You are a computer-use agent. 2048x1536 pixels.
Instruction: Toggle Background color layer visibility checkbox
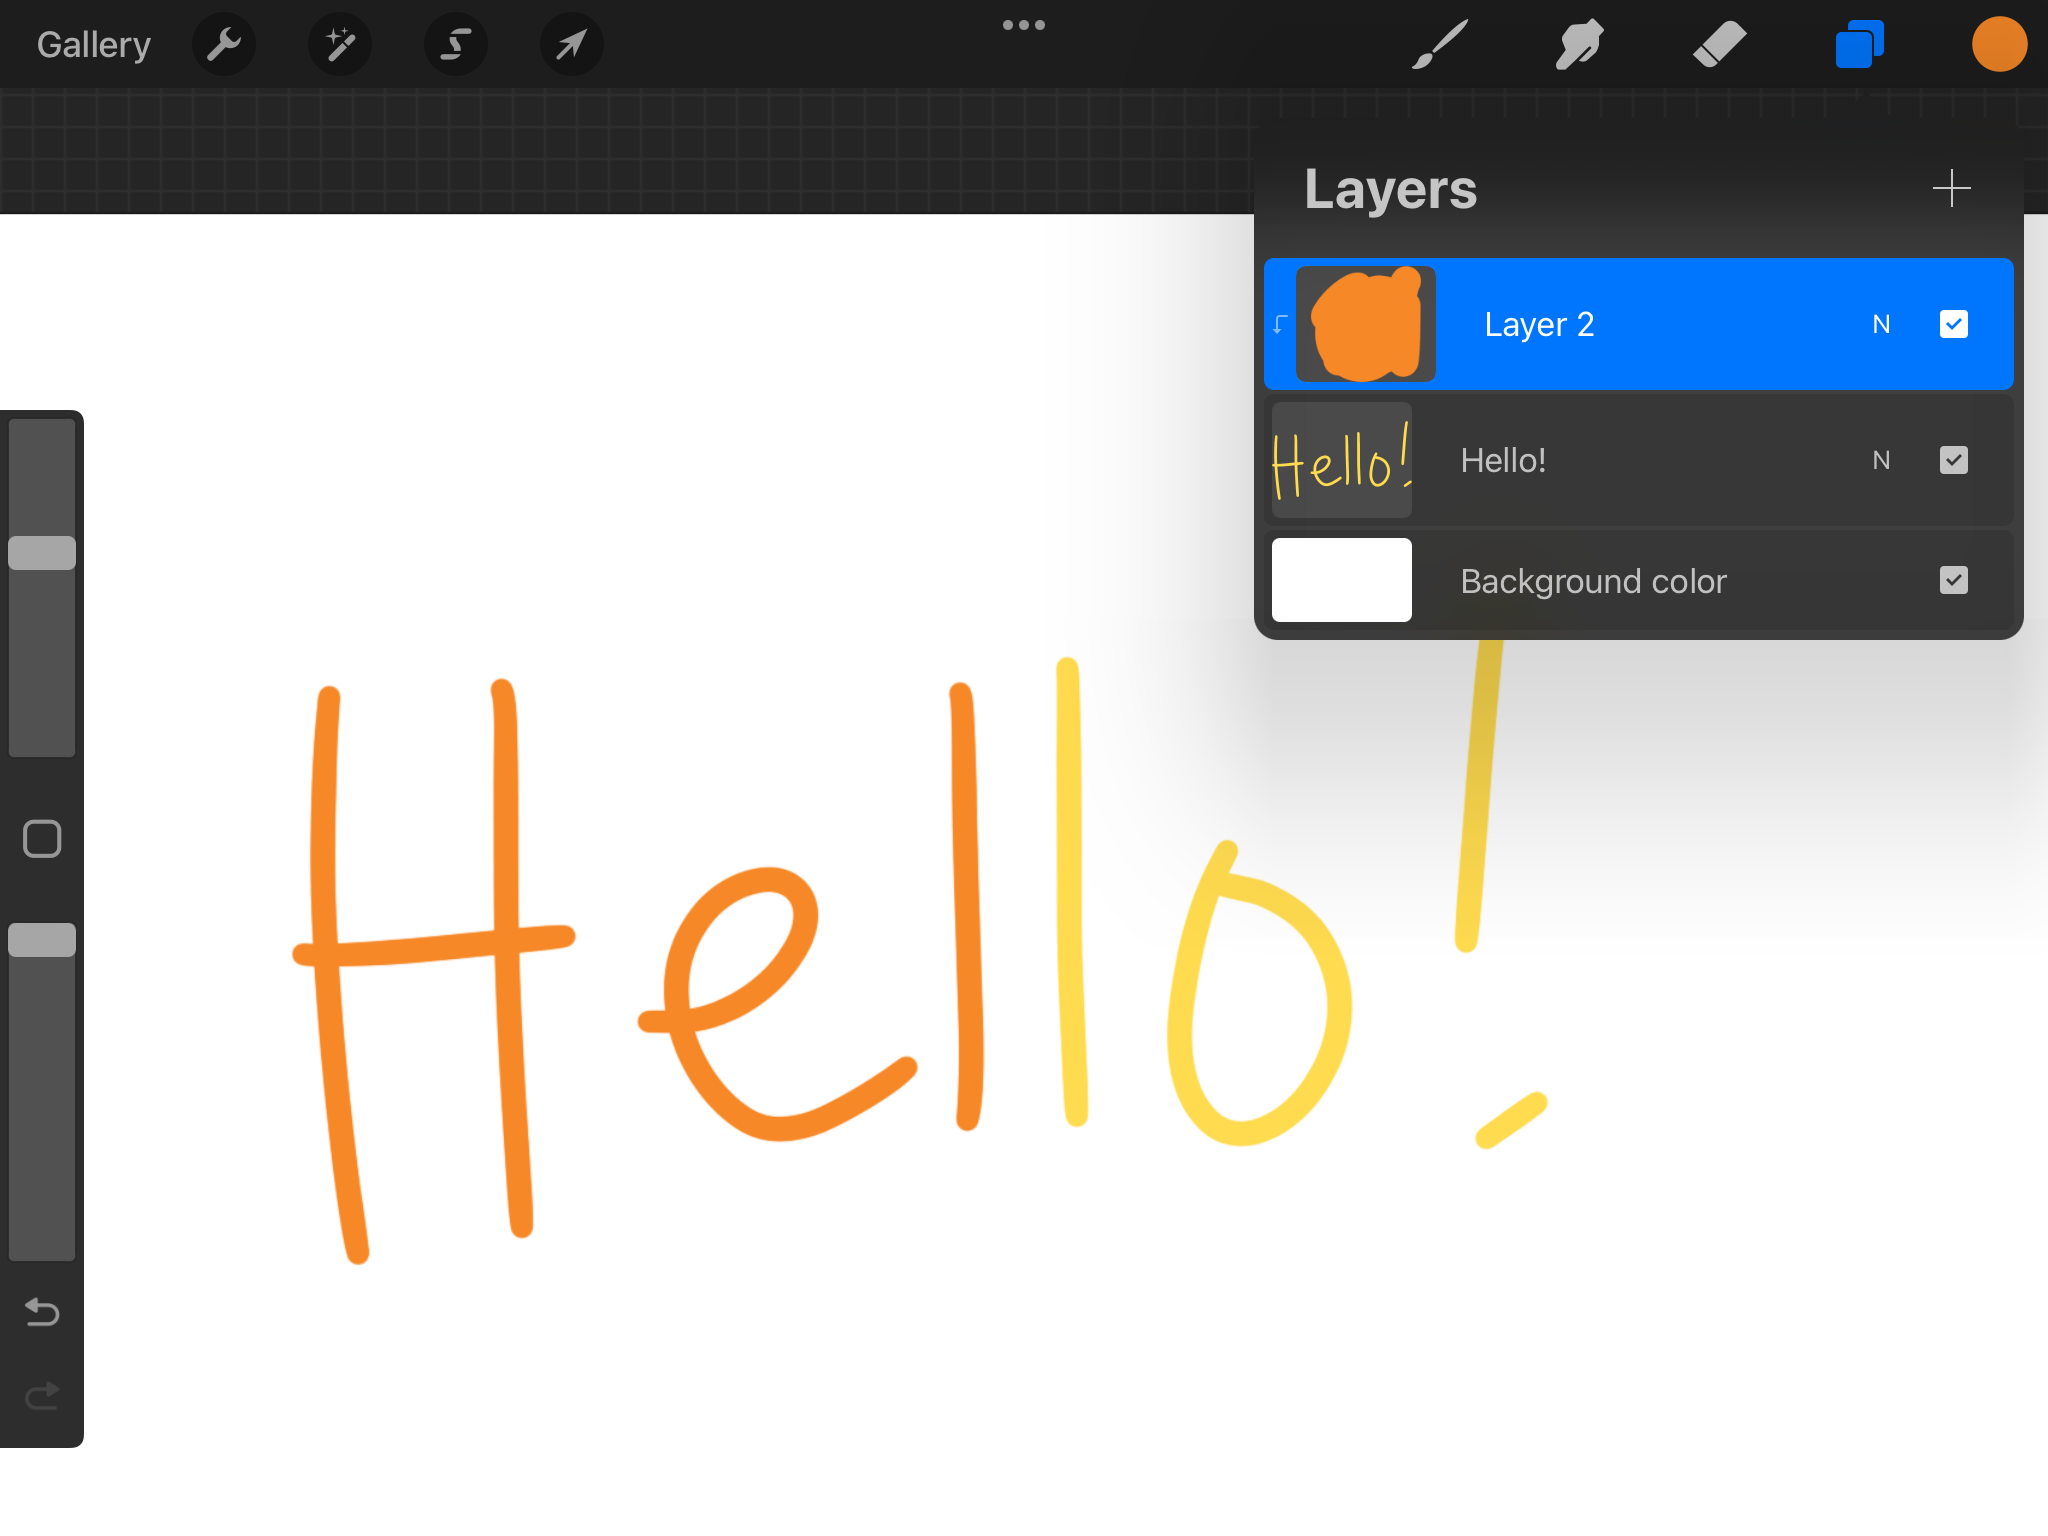1953,581
